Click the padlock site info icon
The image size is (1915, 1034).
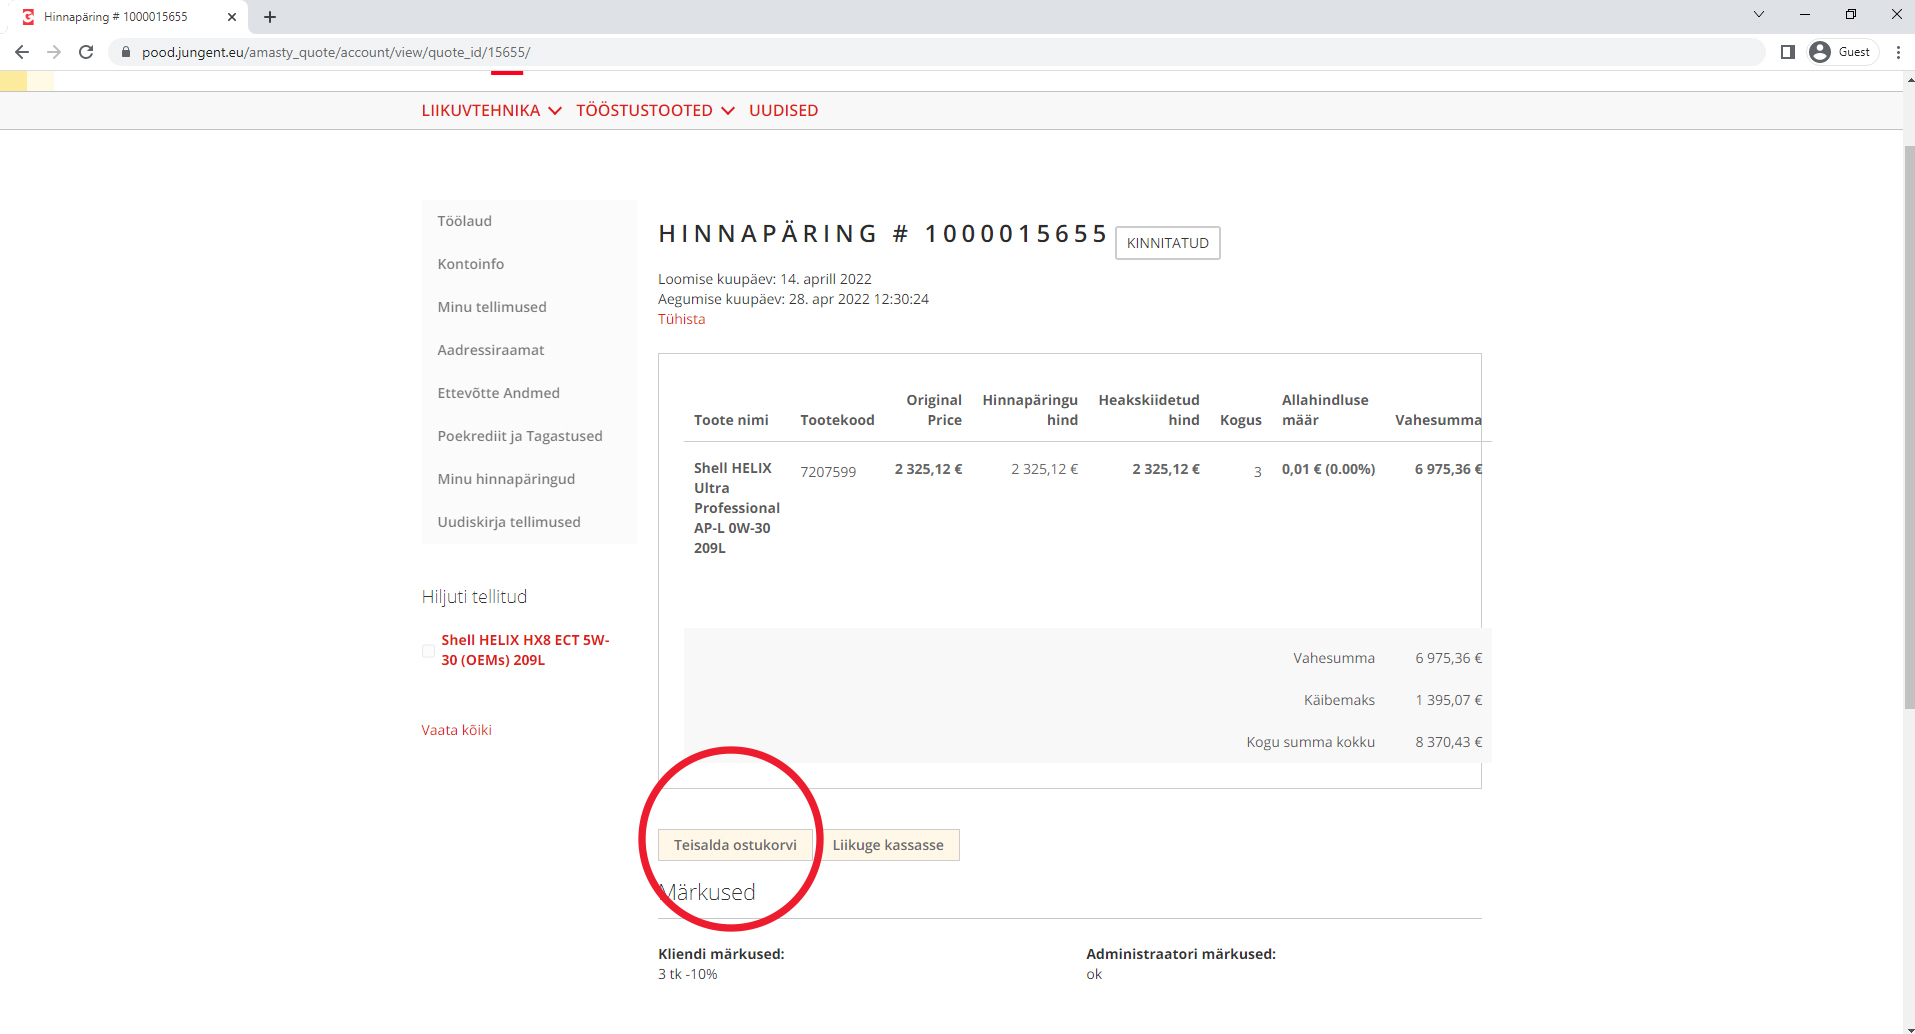(126, 52)
